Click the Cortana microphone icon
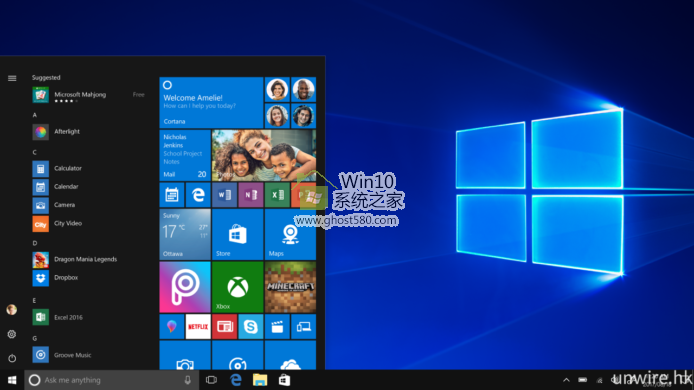The width and height of the screenshot is (694, 390). pyautogui.click(x=188, y=380)
